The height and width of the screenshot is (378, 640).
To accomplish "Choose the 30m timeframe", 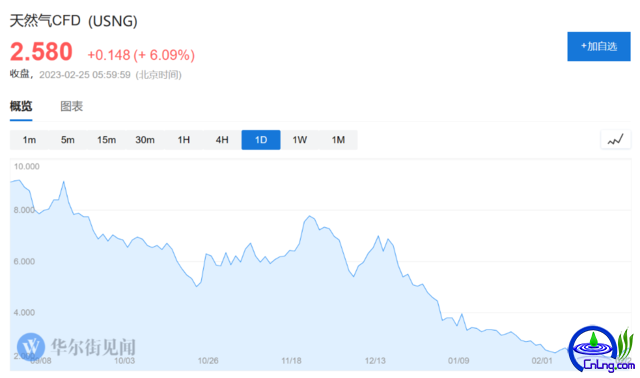I will click(x=145, y=140).
